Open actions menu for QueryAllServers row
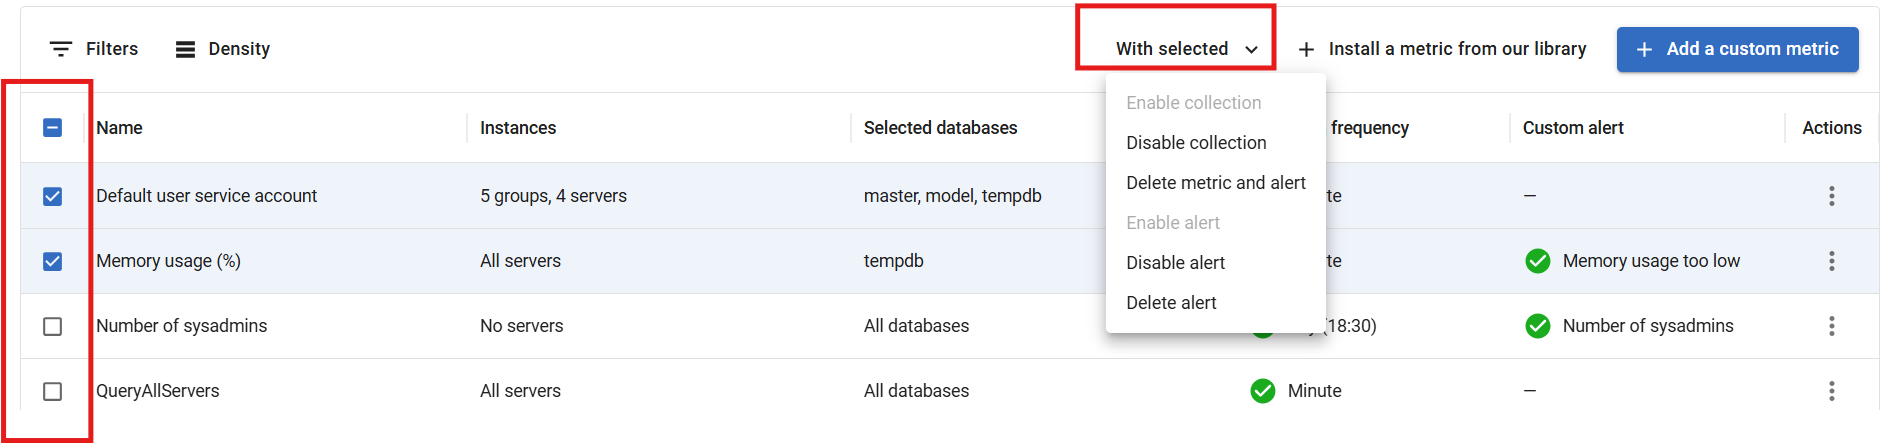The height and width of the screenshot is (443, 1894). click(1831, 391)
